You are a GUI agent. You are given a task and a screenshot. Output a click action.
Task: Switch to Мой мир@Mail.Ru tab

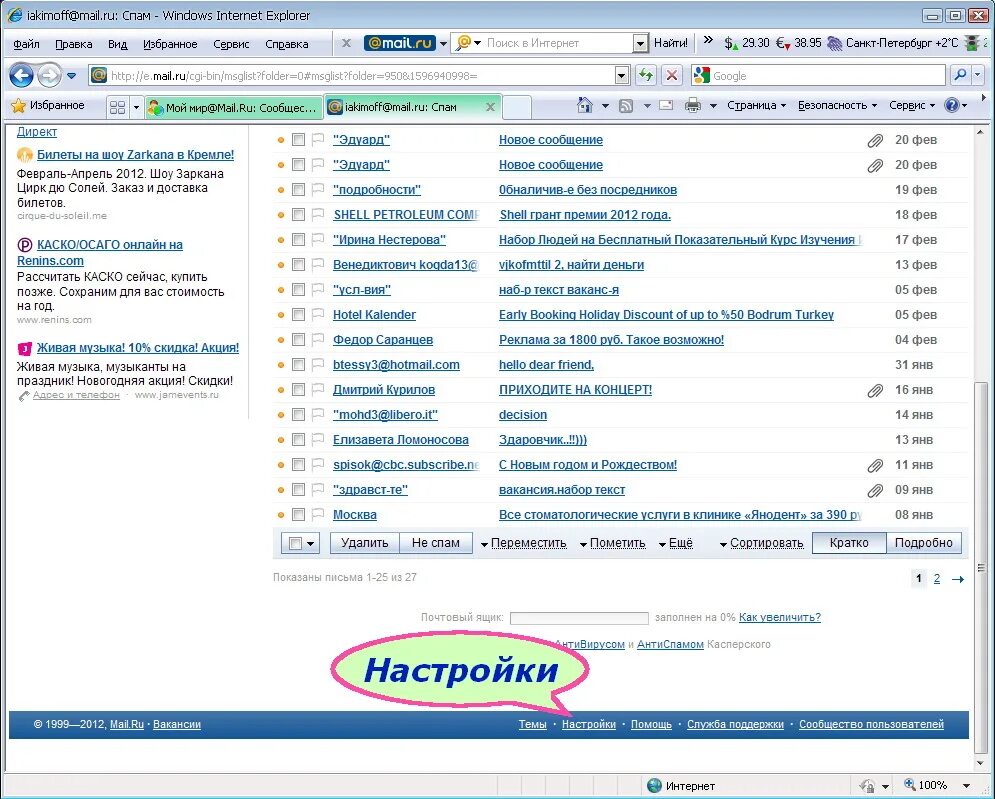[233, 107]
